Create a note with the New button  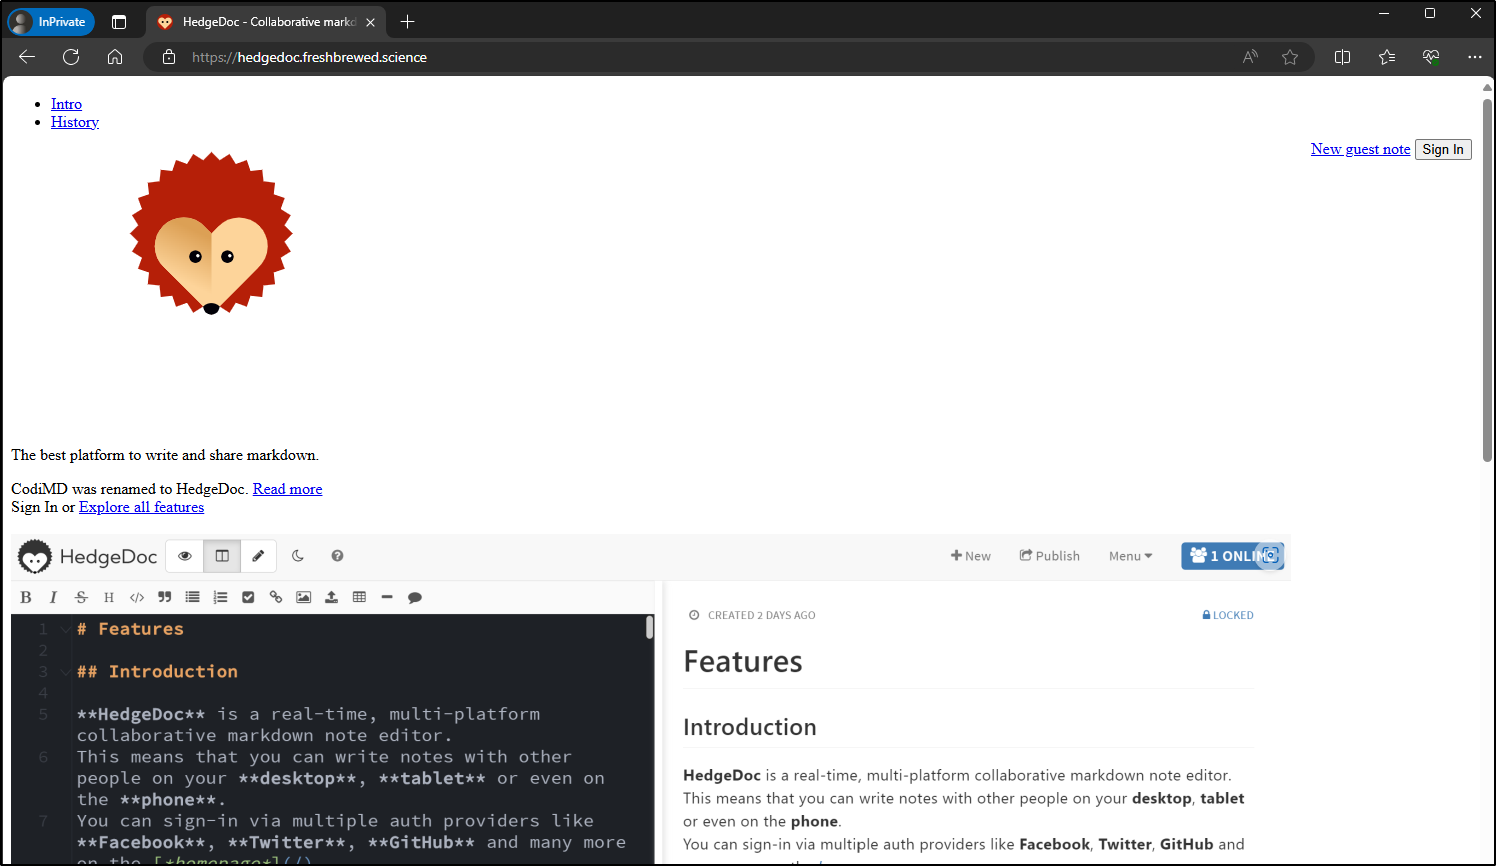point(971,556)
